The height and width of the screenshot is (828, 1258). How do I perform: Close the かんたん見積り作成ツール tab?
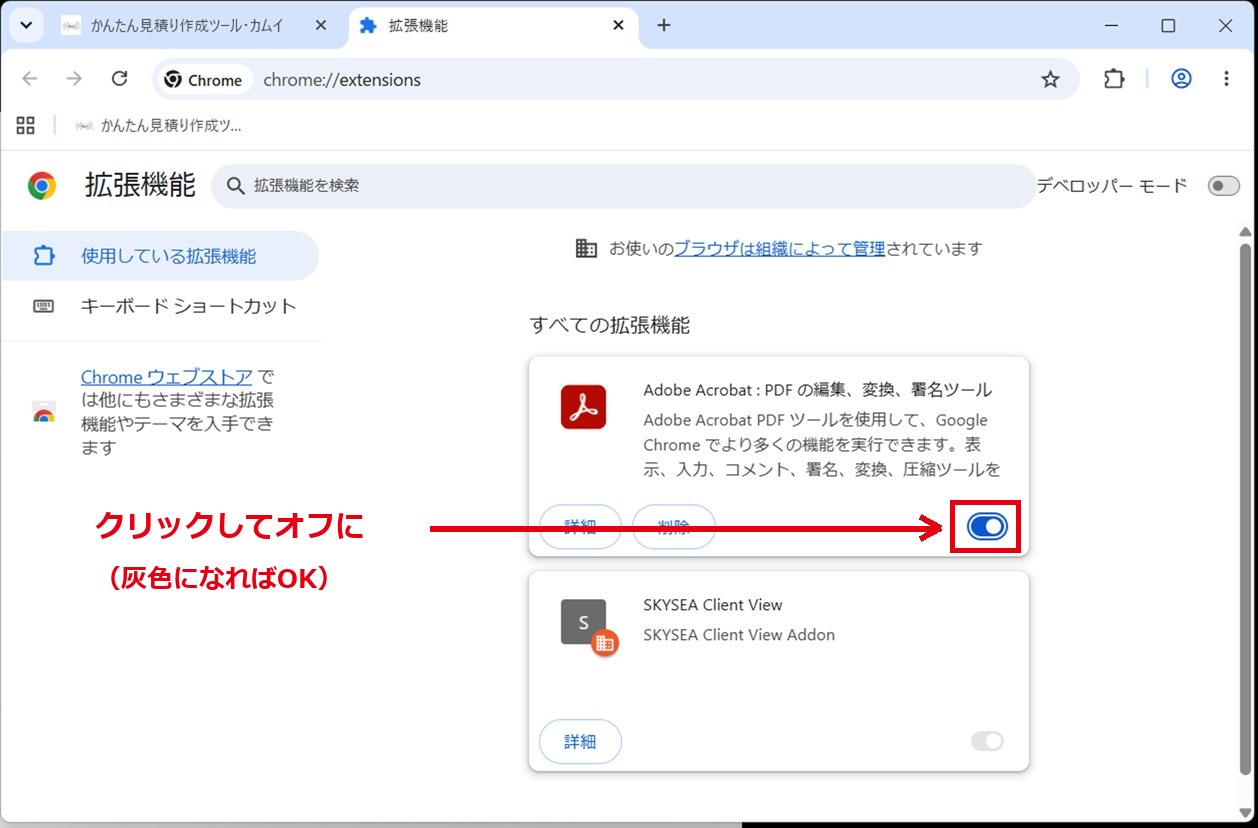click(321, 25)
